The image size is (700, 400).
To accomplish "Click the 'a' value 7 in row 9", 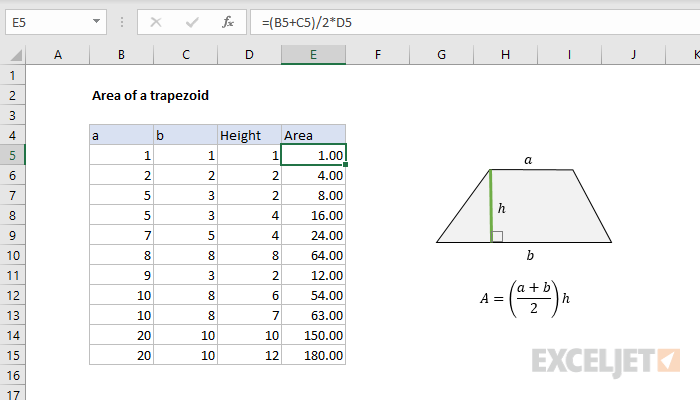I will pyautogui.click(x=121, y=235).
